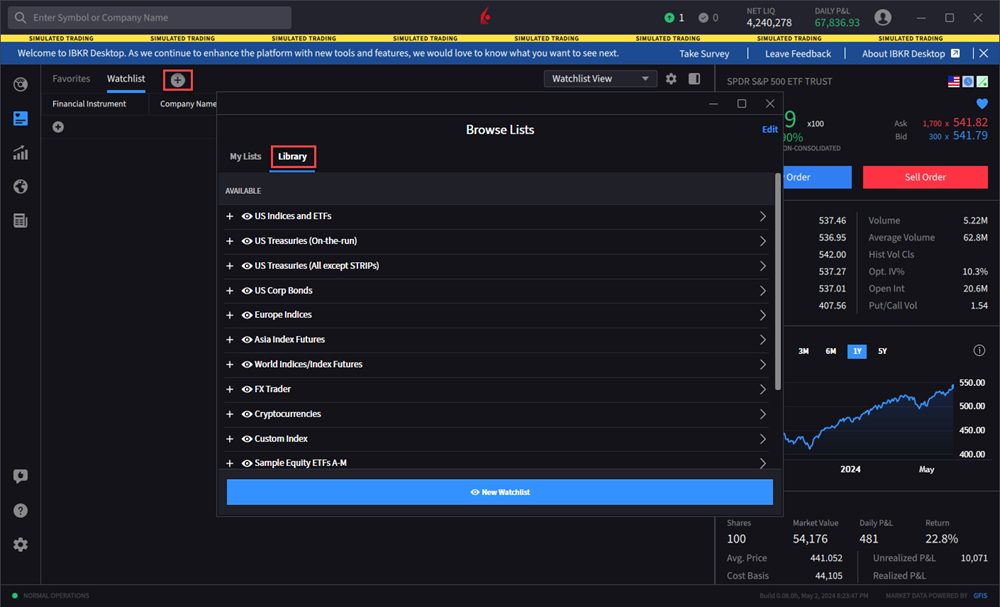This screenshot has height=607, width=1000.
Task: Dismiss the welcome banner with X
Action: coord(983,54)
